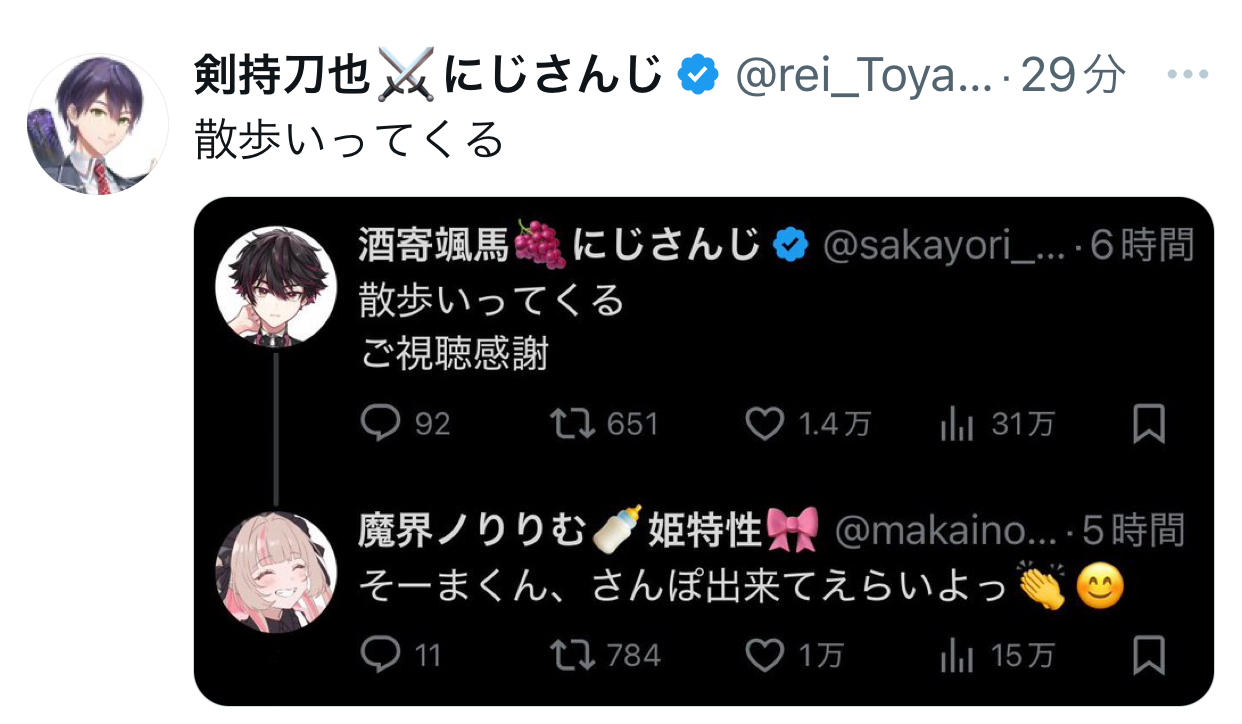The width and height of the screenshot is (1242, 724).
Task: Bookmark the 酒寄颯馬 tweet
Action: pos(1149,424)
